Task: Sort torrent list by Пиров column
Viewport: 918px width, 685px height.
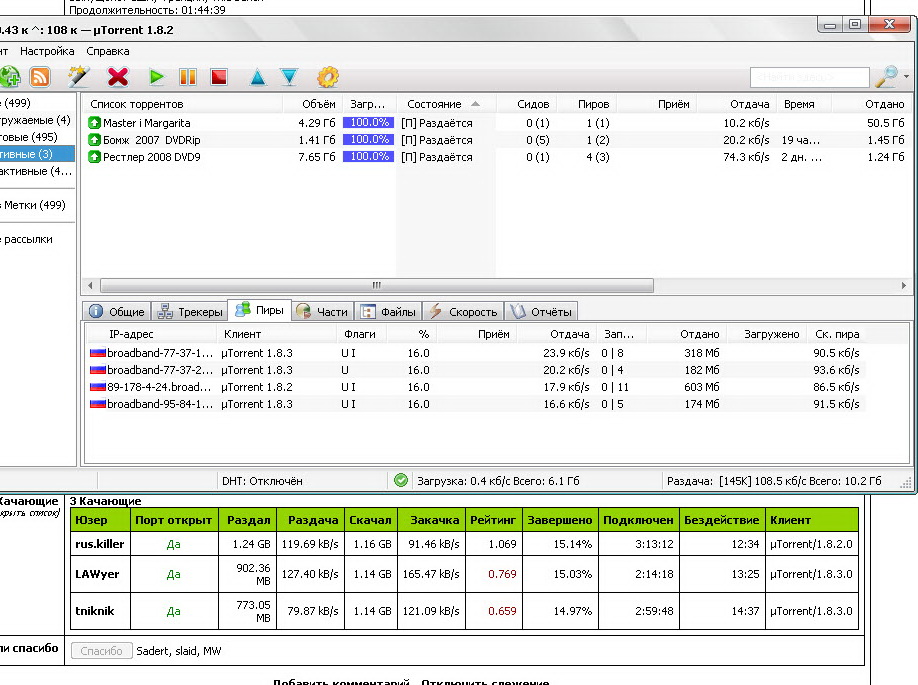Action: 587,104
